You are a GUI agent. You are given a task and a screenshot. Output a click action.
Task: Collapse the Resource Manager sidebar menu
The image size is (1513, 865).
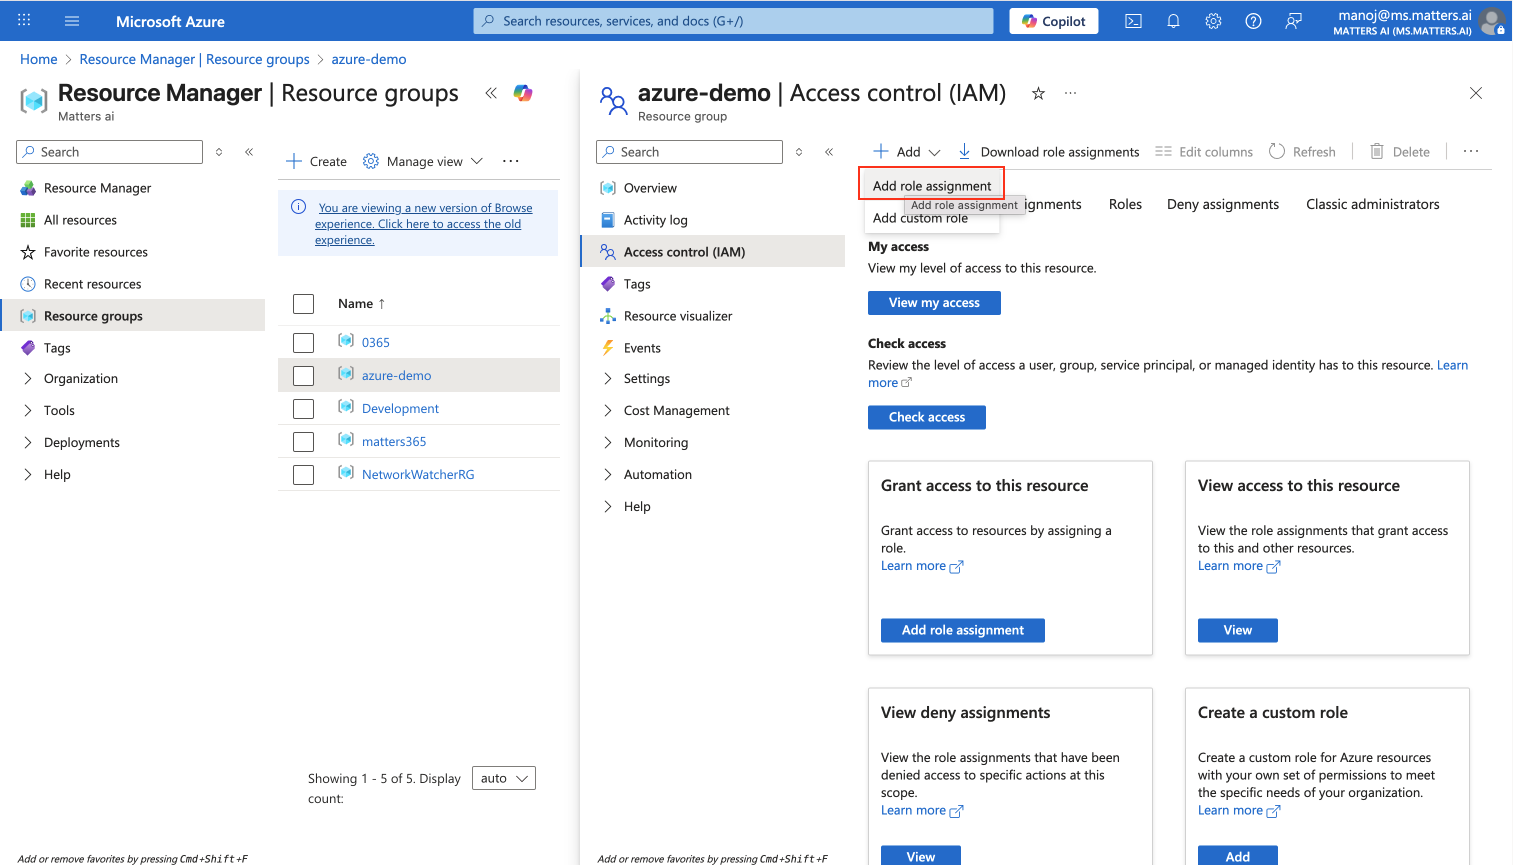coord(249,152)
